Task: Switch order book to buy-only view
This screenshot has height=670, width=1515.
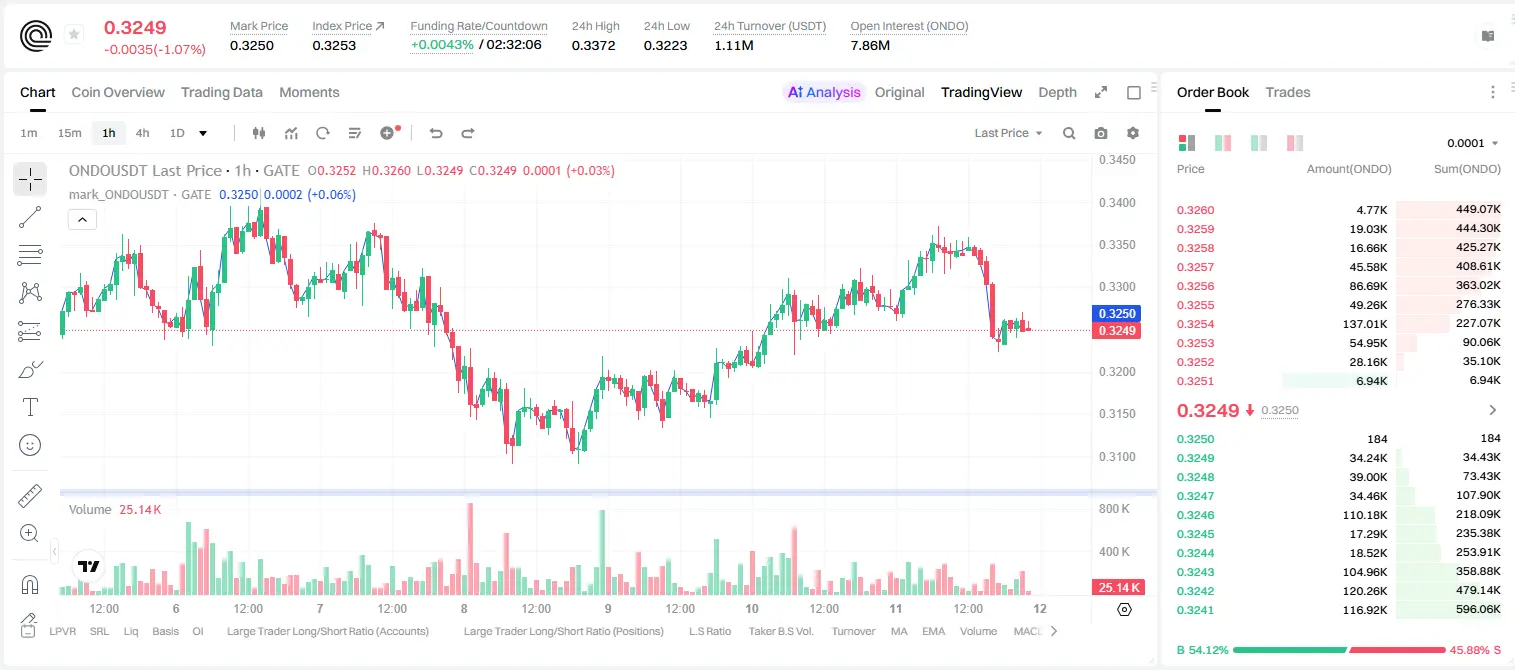Action: pyautogui.click(x=1223, y=143)
